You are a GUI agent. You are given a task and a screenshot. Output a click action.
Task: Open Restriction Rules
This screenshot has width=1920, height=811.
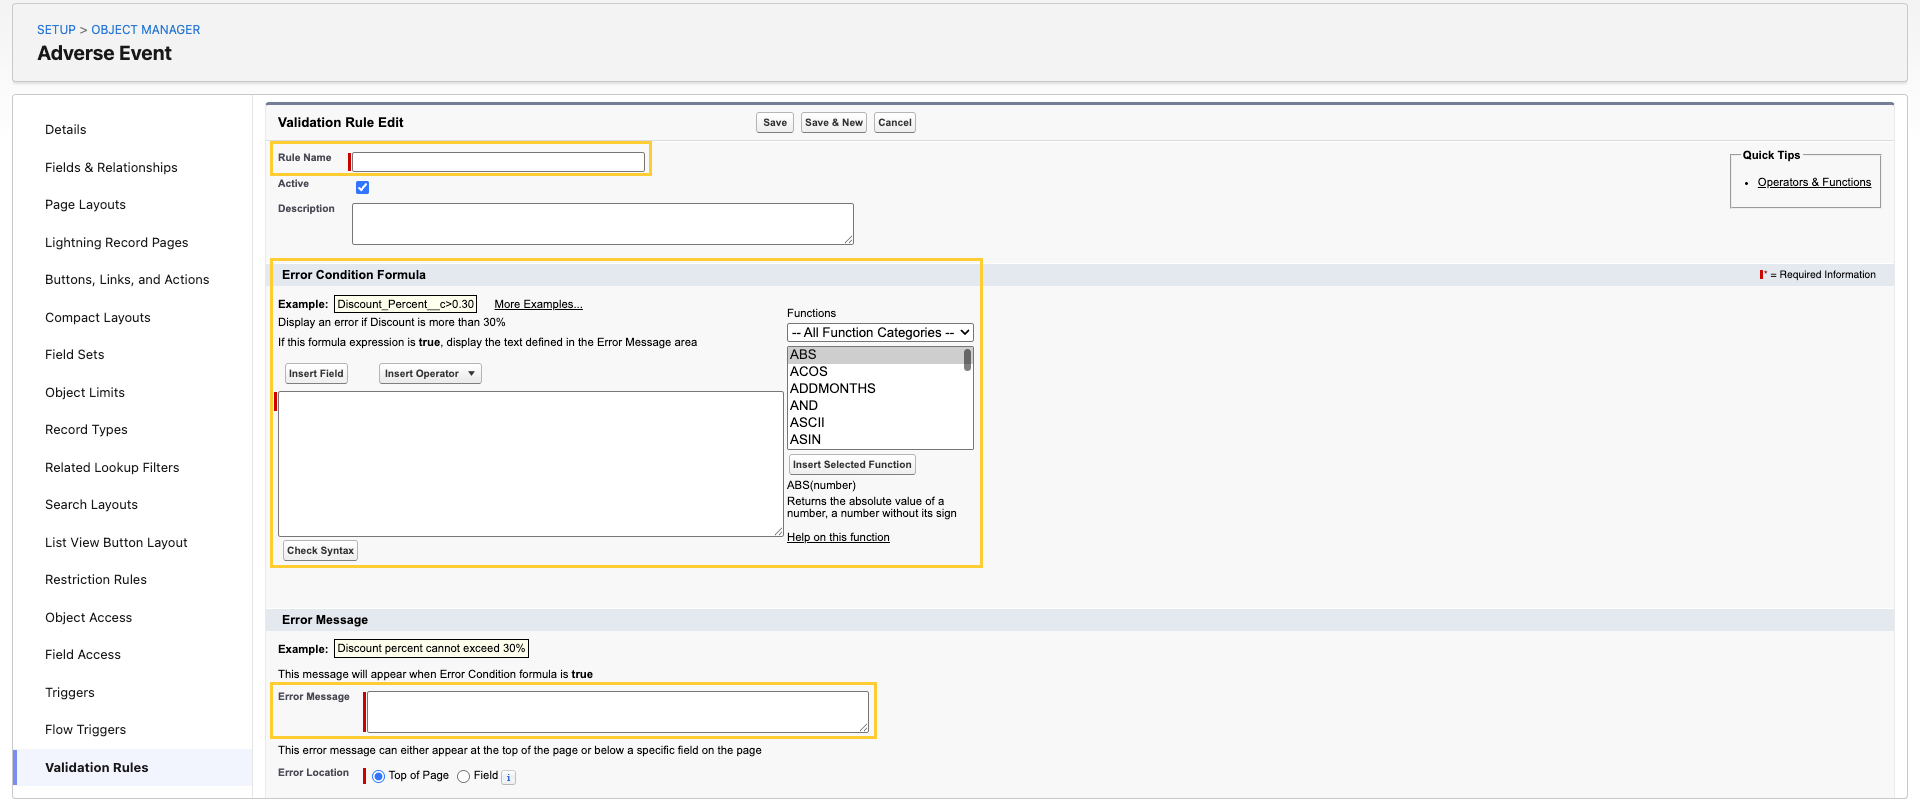[95, 580]
